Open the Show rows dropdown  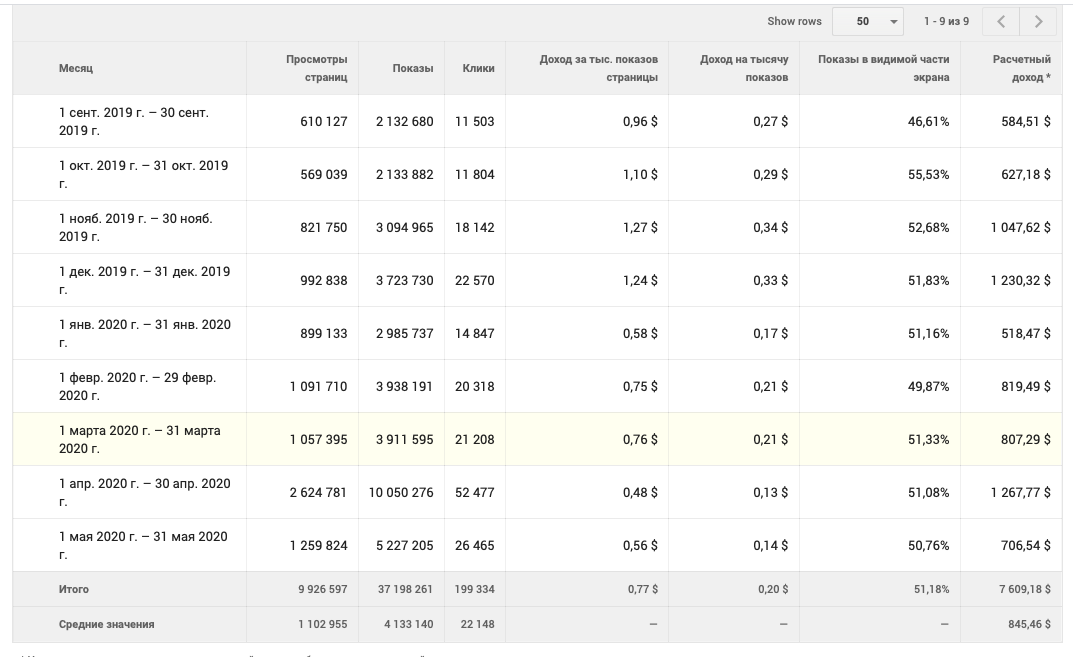click(867, 22)
